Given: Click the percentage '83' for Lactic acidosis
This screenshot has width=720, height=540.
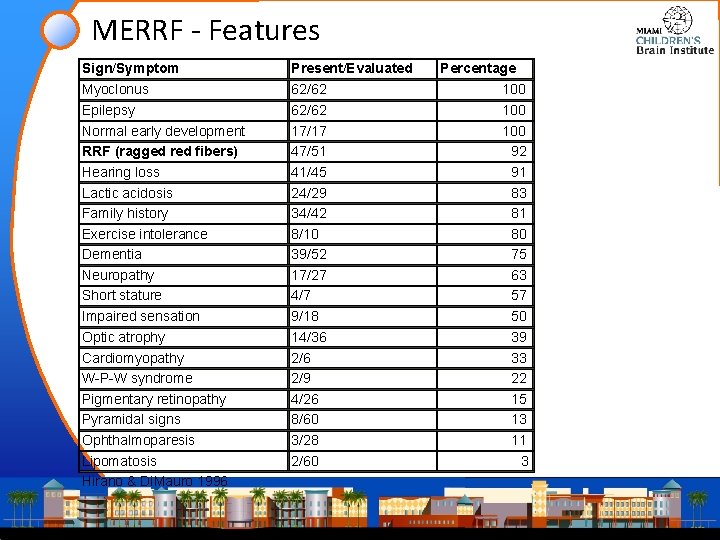Looking at the screenshot, I should (x=518, y=193).
